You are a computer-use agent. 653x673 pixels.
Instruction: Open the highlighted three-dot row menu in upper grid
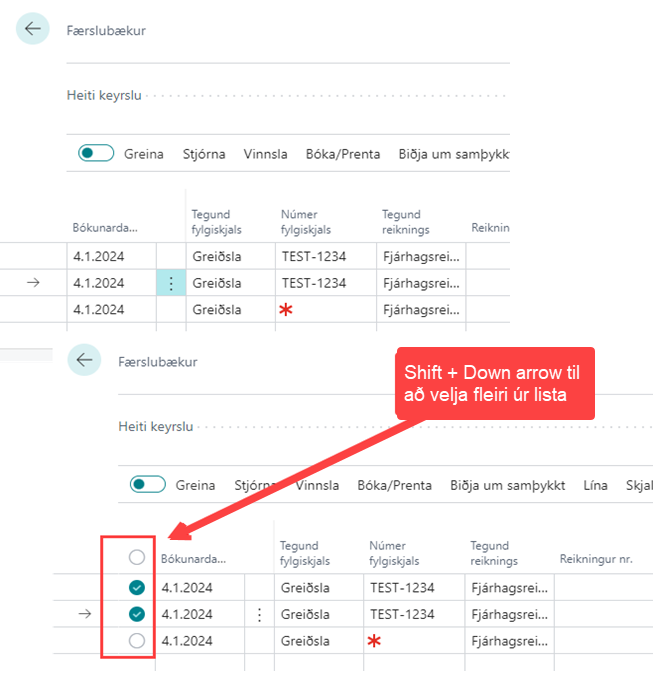click(x=170, y=283)
